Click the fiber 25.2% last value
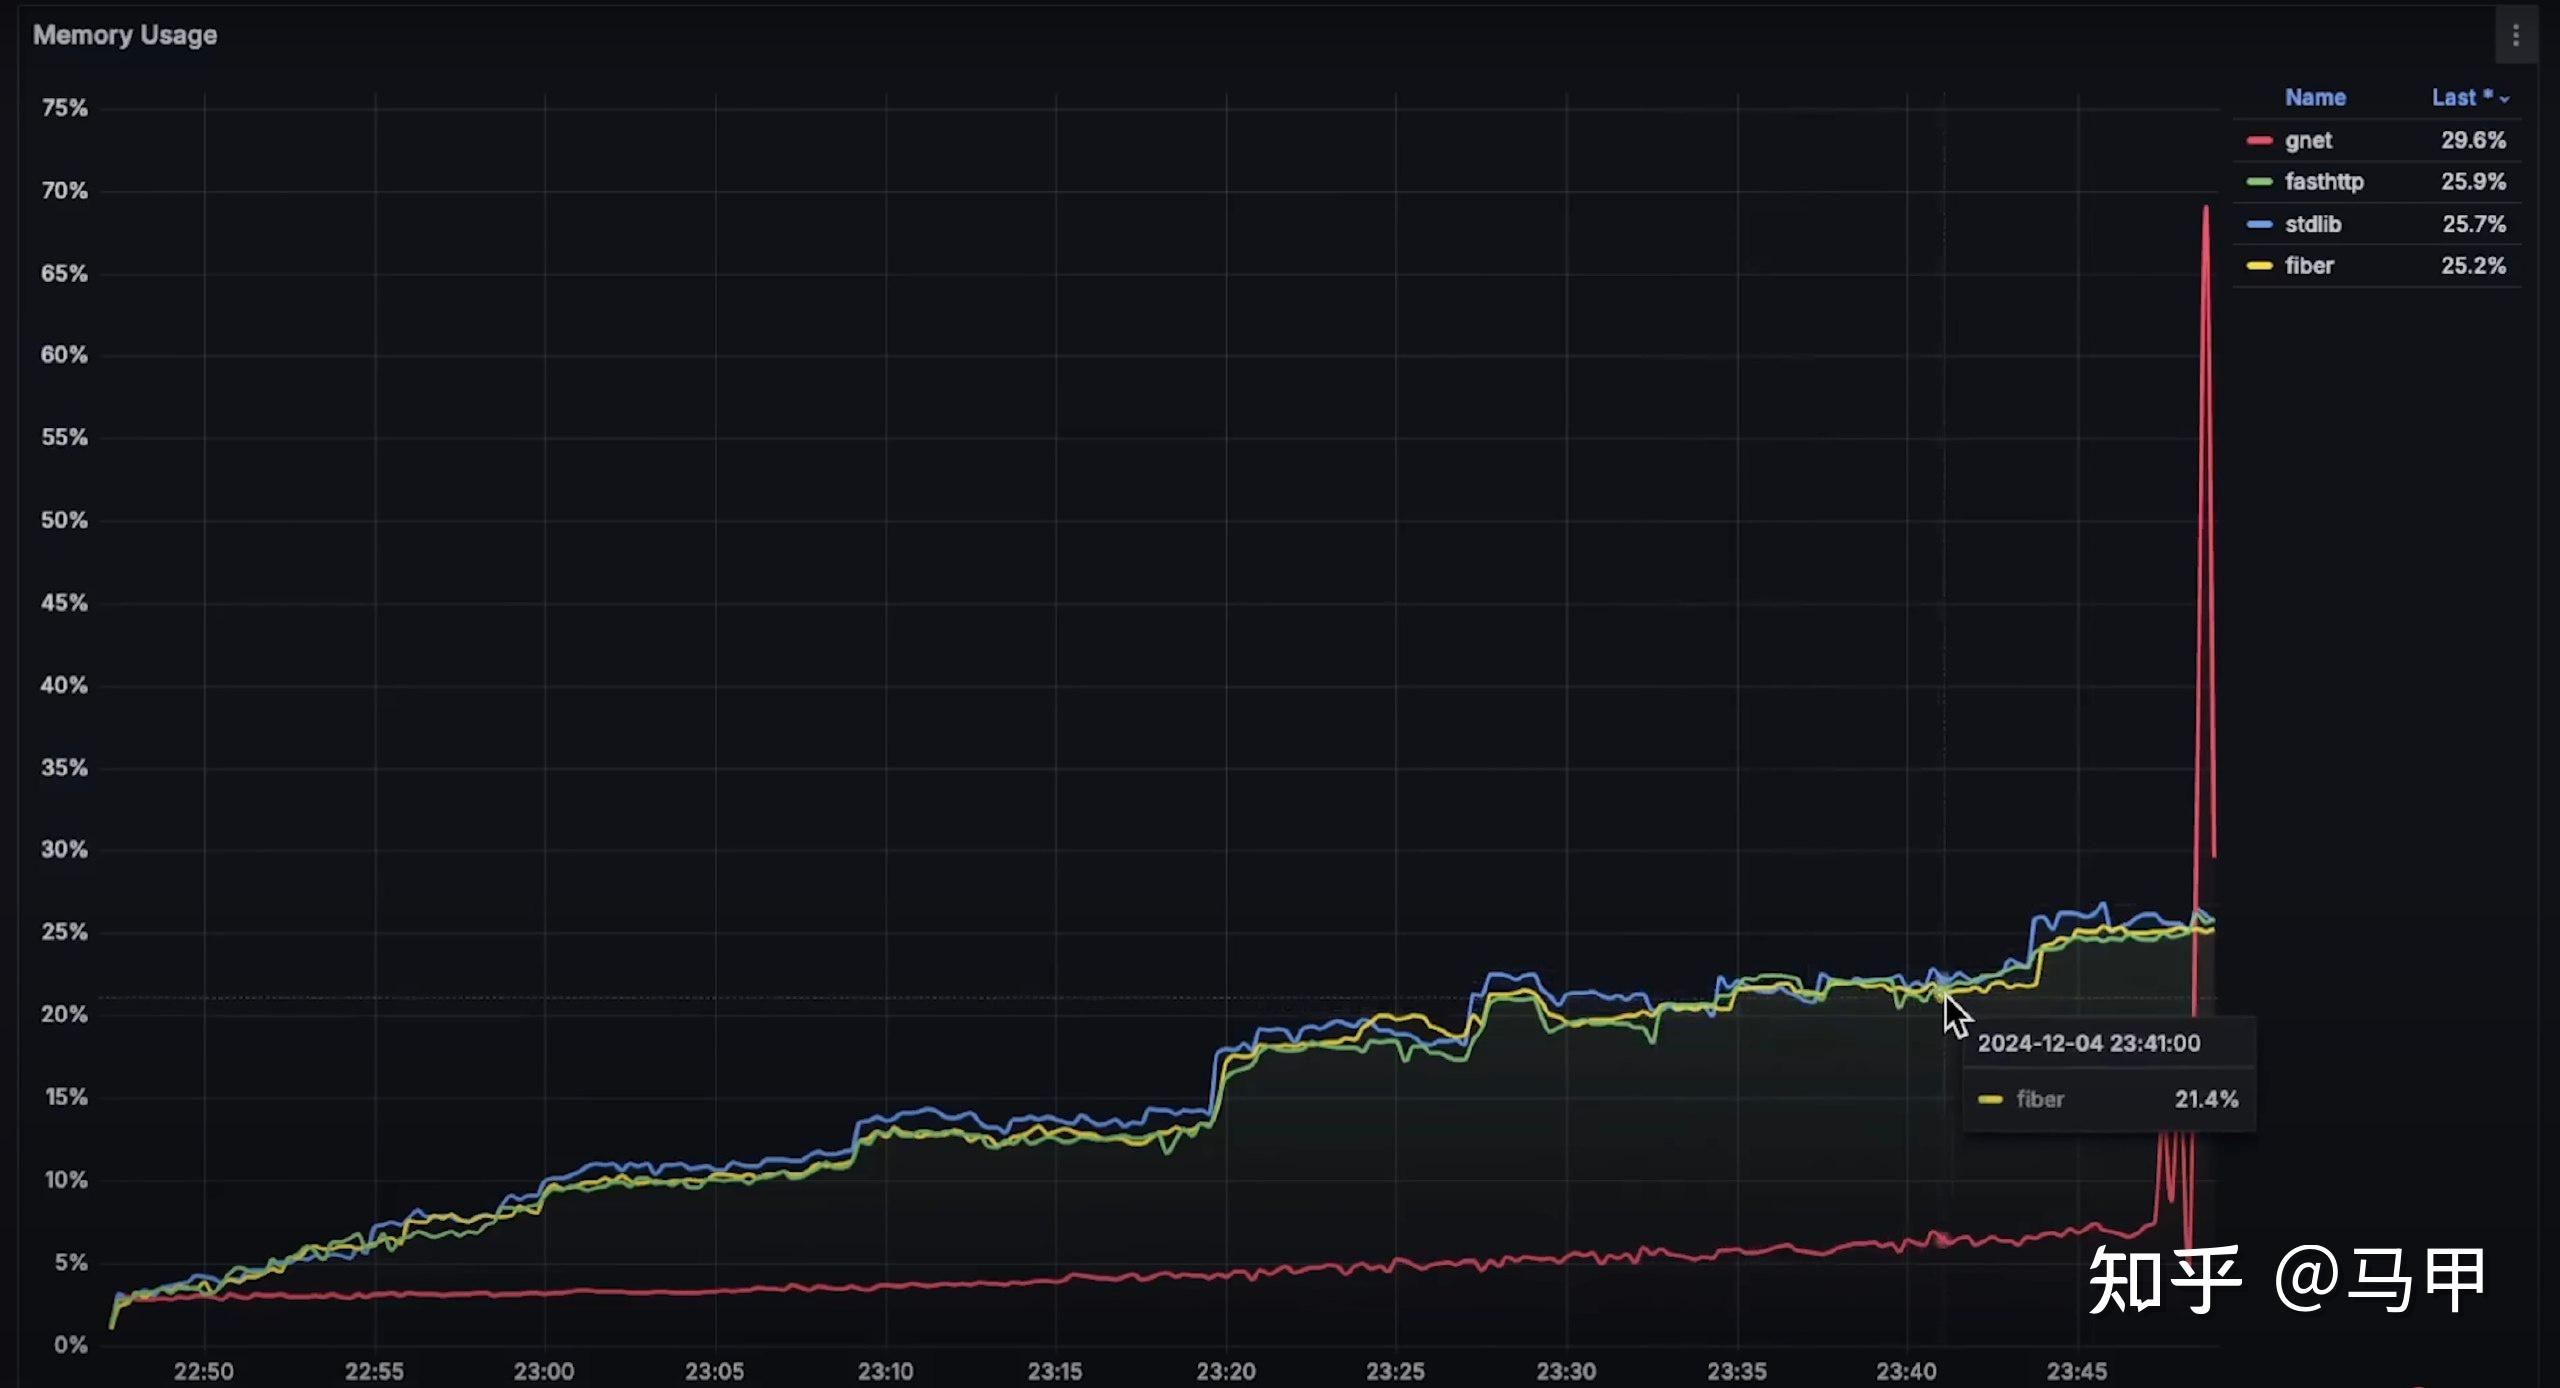Screen dimensions: 2560x1388 [2473, 266]
